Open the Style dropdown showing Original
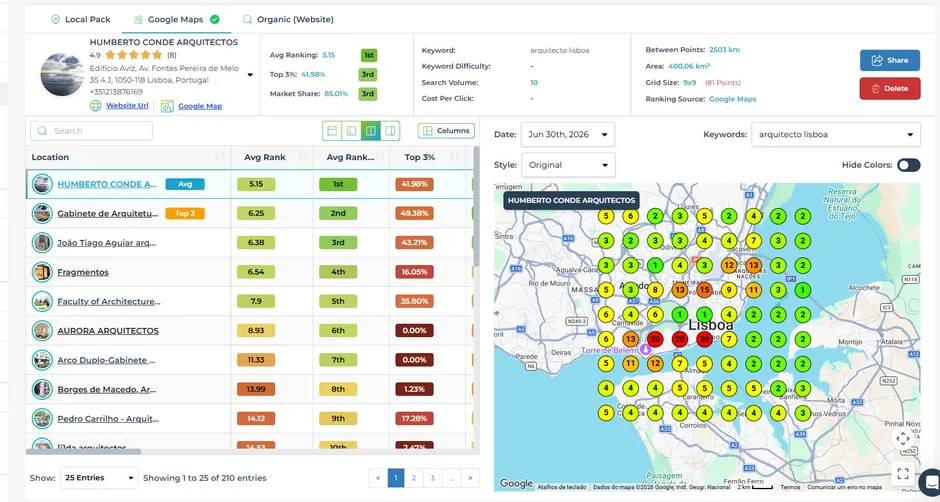Image resolution: width=940 pixels, height=502 pixels. point(568,165)
